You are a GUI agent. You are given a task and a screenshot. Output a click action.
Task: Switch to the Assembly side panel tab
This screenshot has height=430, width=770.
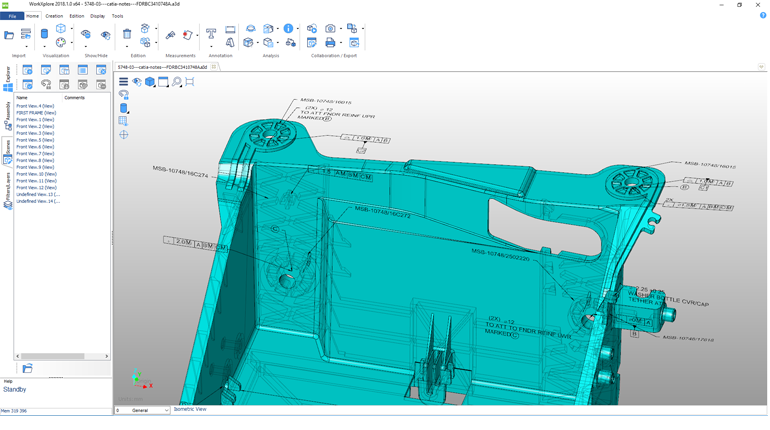coord(8,111)
